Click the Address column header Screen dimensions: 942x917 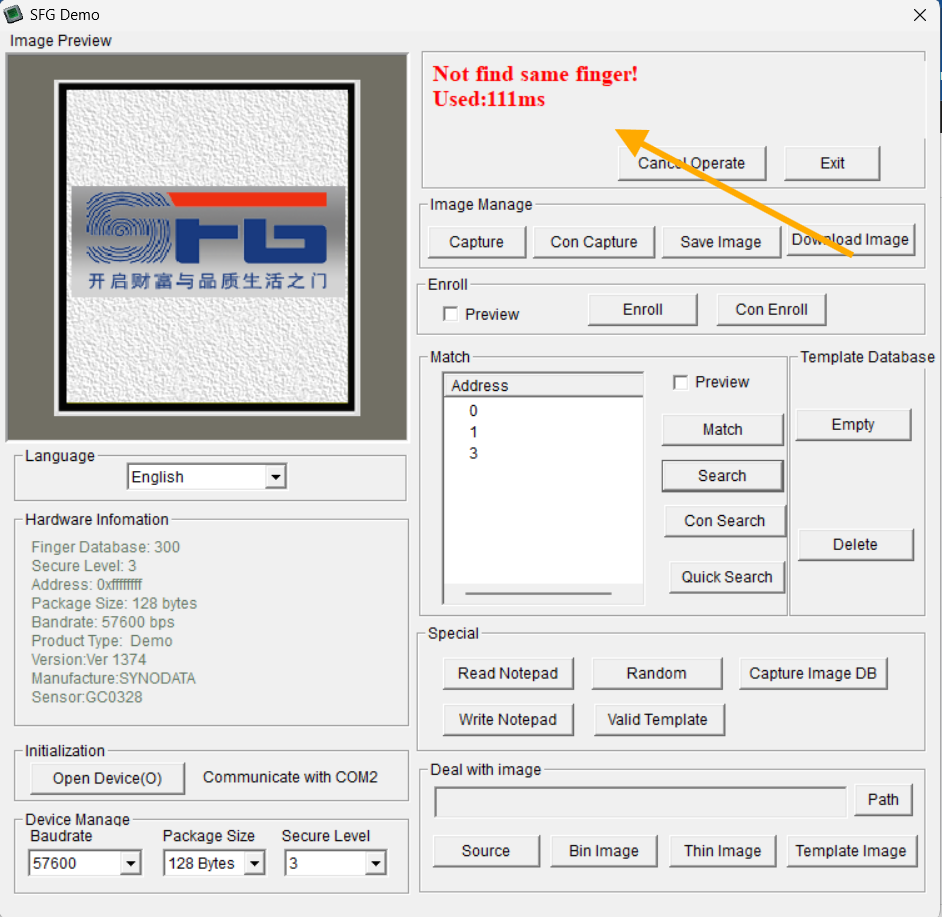coord(543,385)
